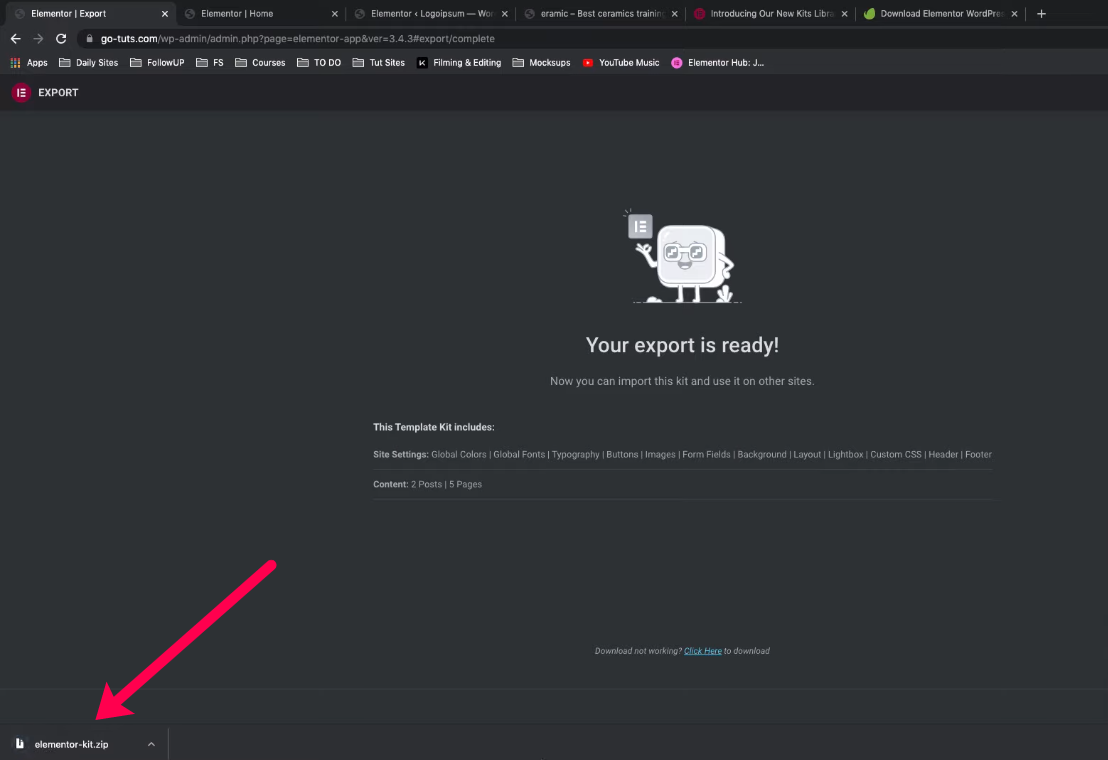Screen dimensions: 1108x760
Task: Click the 'Global Colors' site setting
Action: 459,455
